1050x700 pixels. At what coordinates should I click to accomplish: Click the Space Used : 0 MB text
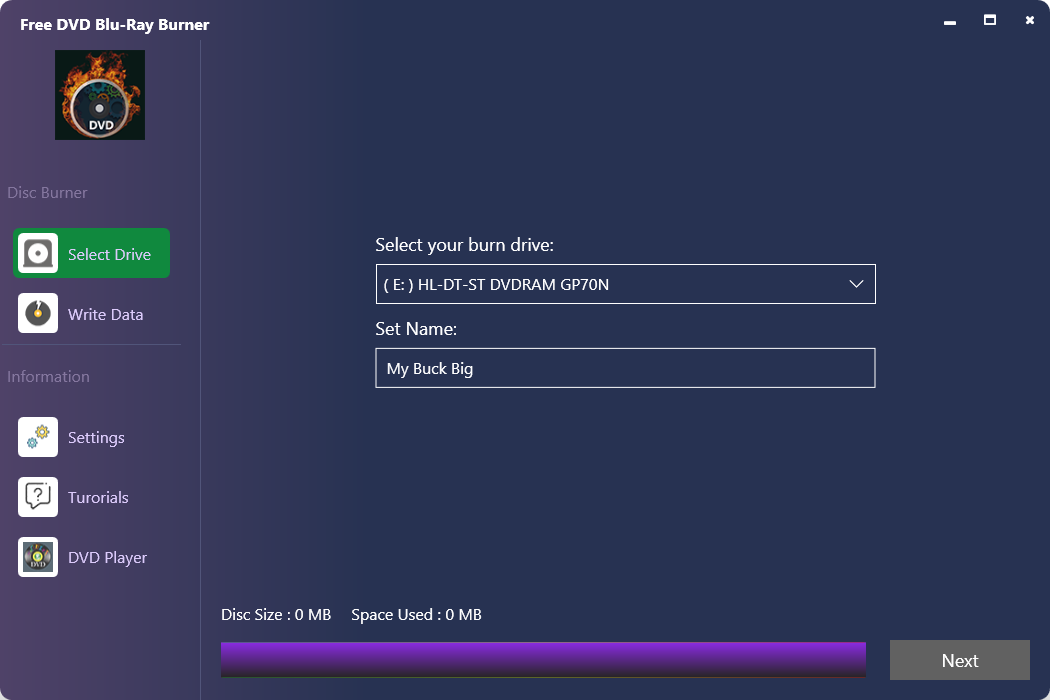click(x=416, y=614)
